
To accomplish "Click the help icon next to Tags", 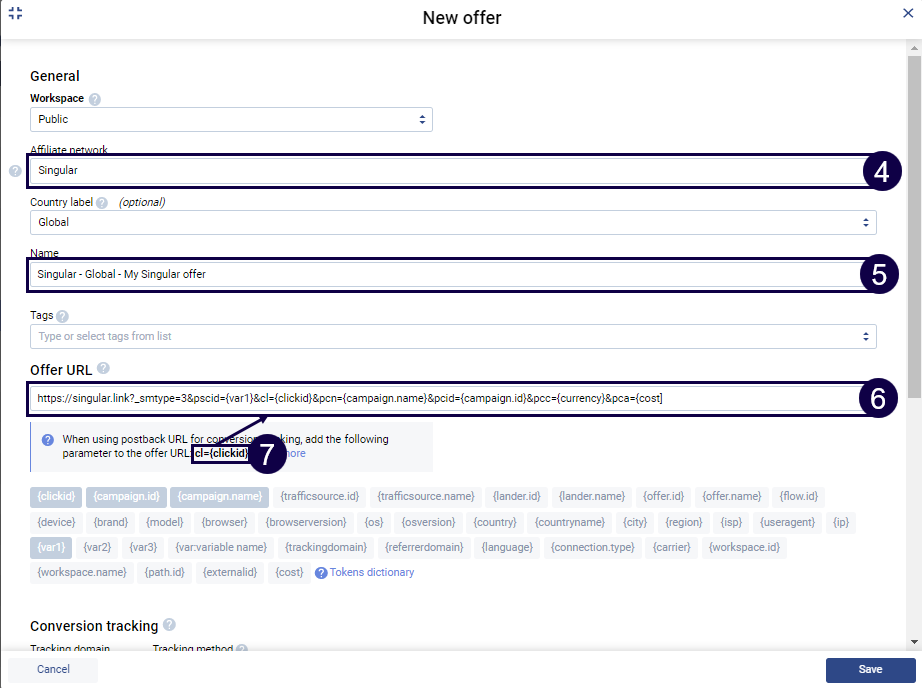I will (63, 316).
